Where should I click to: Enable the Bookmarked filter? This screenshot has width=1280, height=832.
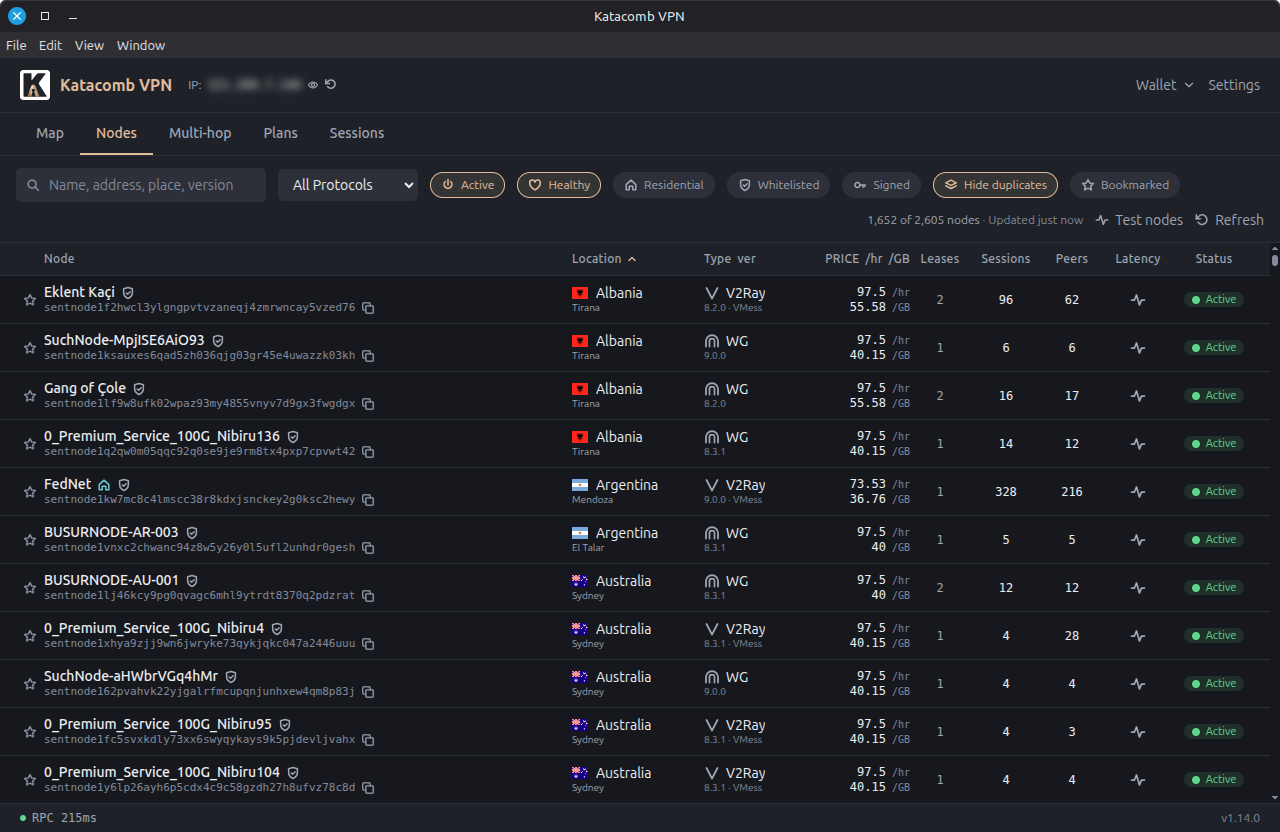coord(1125,185)
